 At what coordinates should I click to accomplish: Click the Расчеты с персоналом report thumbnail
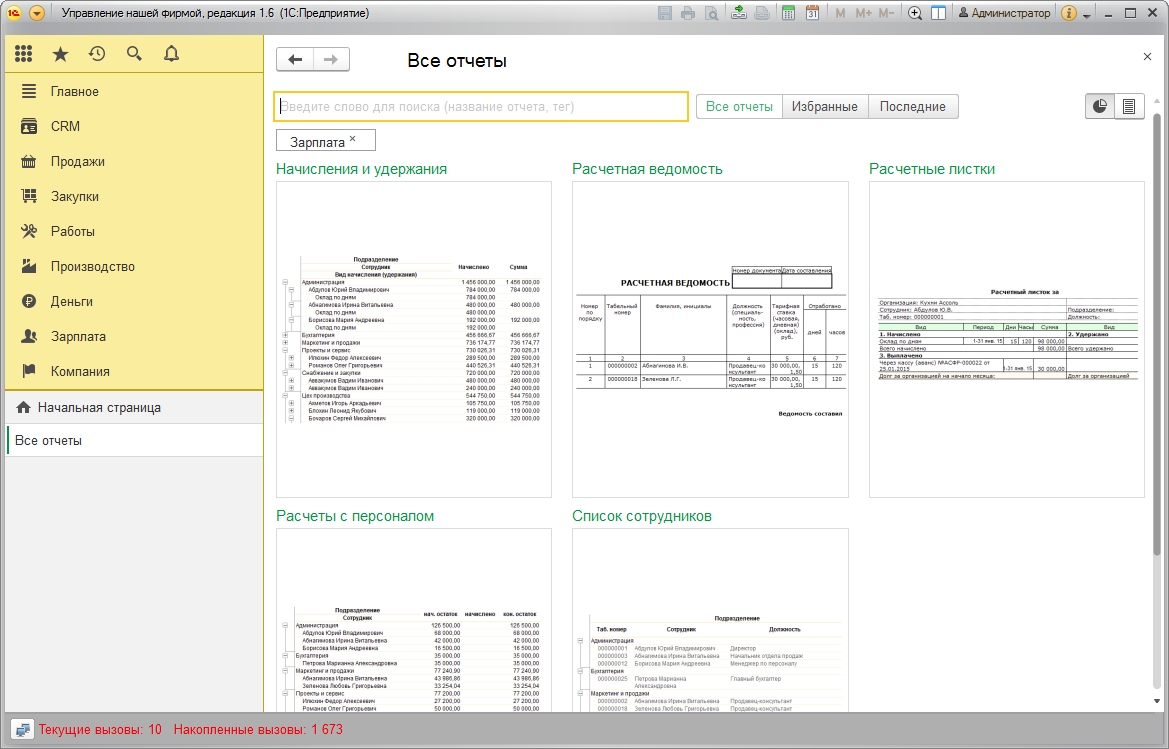414,620
